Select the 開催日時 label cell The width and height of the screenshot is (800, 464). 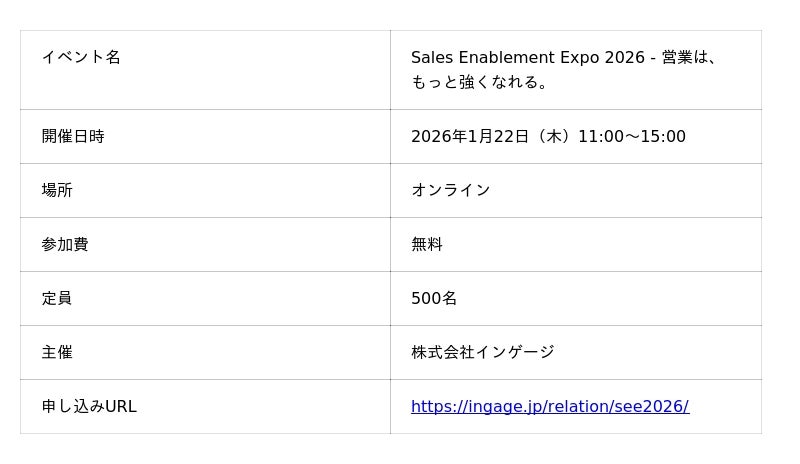(73, 136)
